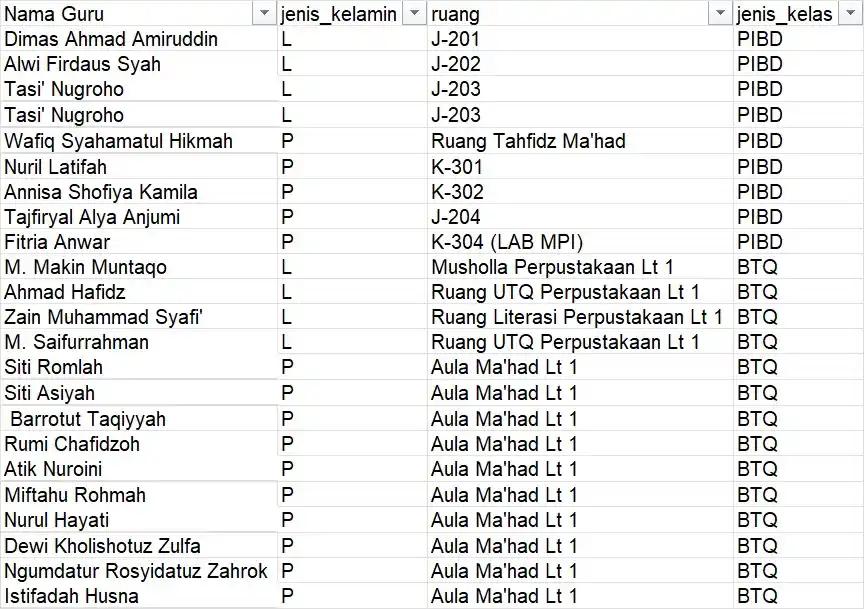This screenshot has width=864, height=609.
Task: Click the PIBD cell in Fitria Anwar row
Action: tap(798, 242)
